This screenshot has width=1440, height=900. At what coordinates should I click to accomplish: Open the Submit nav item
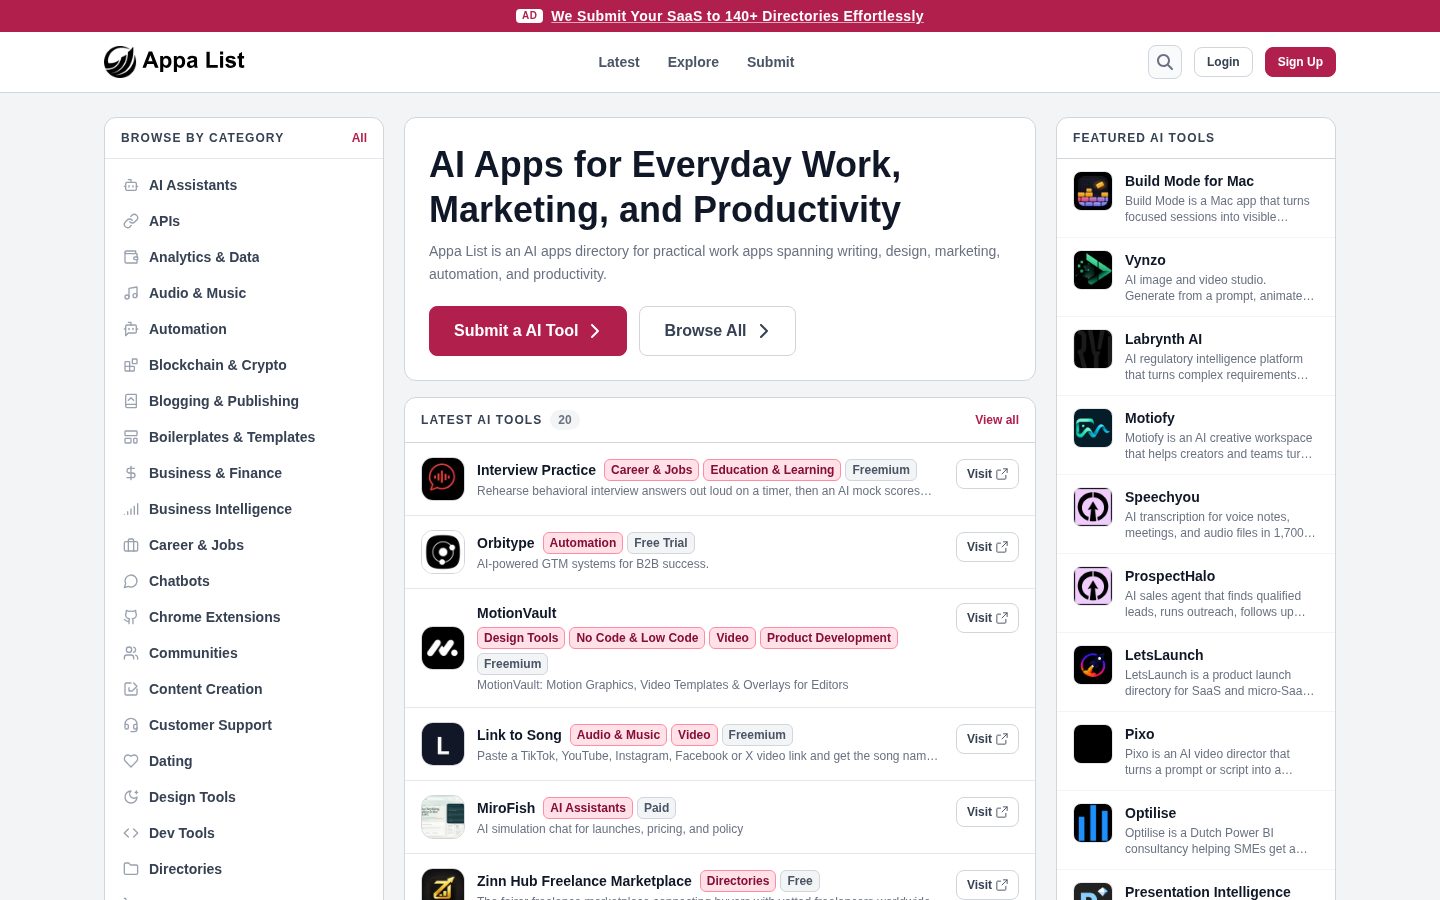pos(770,62)
